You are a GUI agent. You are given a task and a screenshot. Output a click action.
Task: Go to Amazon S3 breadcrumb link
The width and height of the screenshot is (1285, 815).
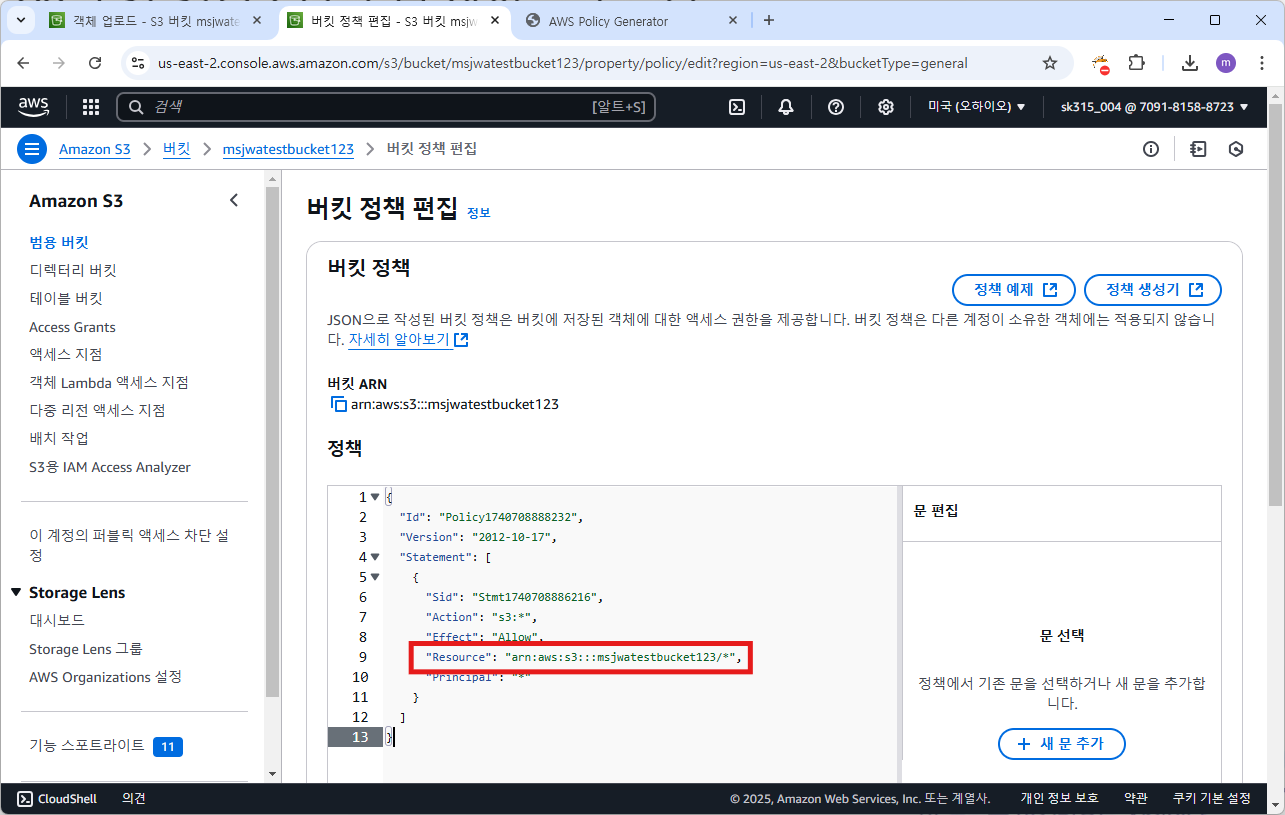pos(95,149)
